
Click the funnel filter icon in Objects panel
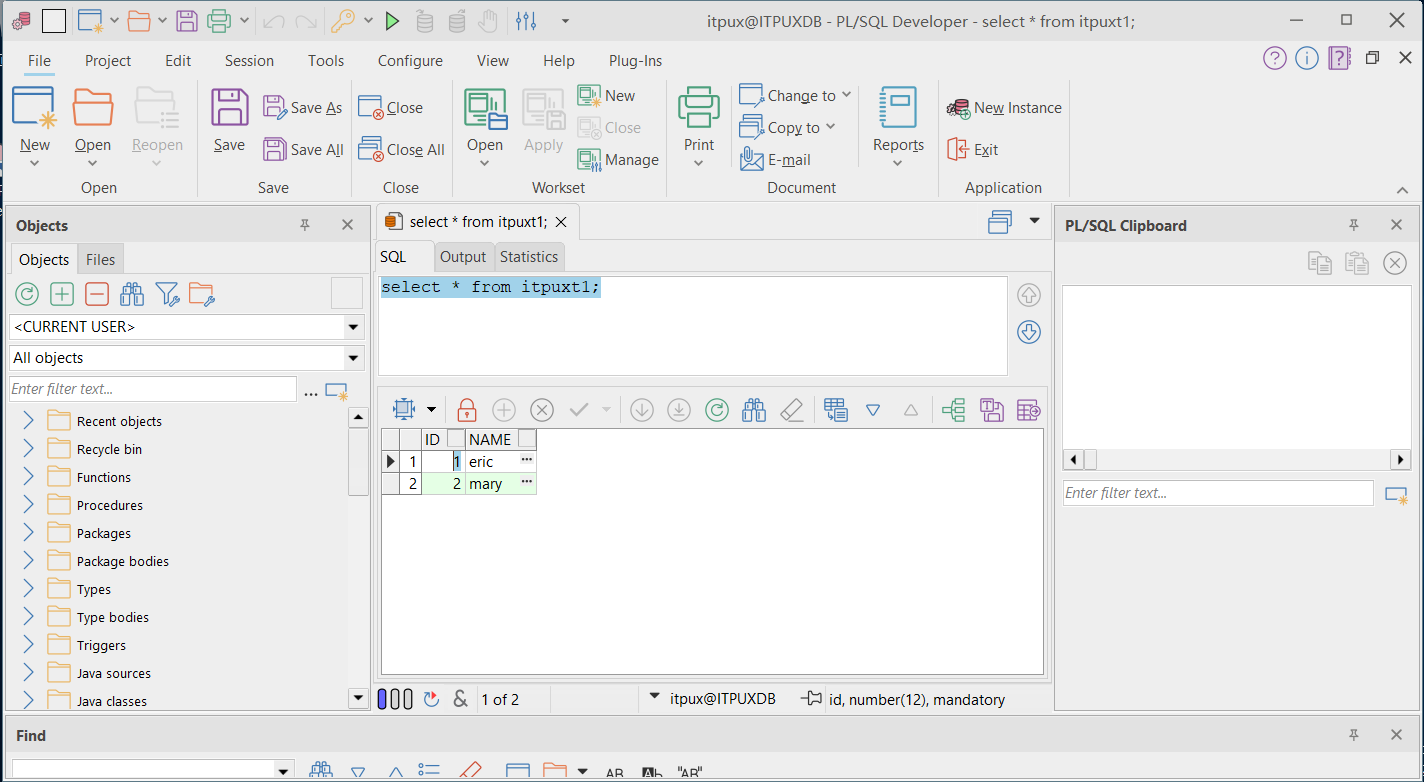point(167,294)
